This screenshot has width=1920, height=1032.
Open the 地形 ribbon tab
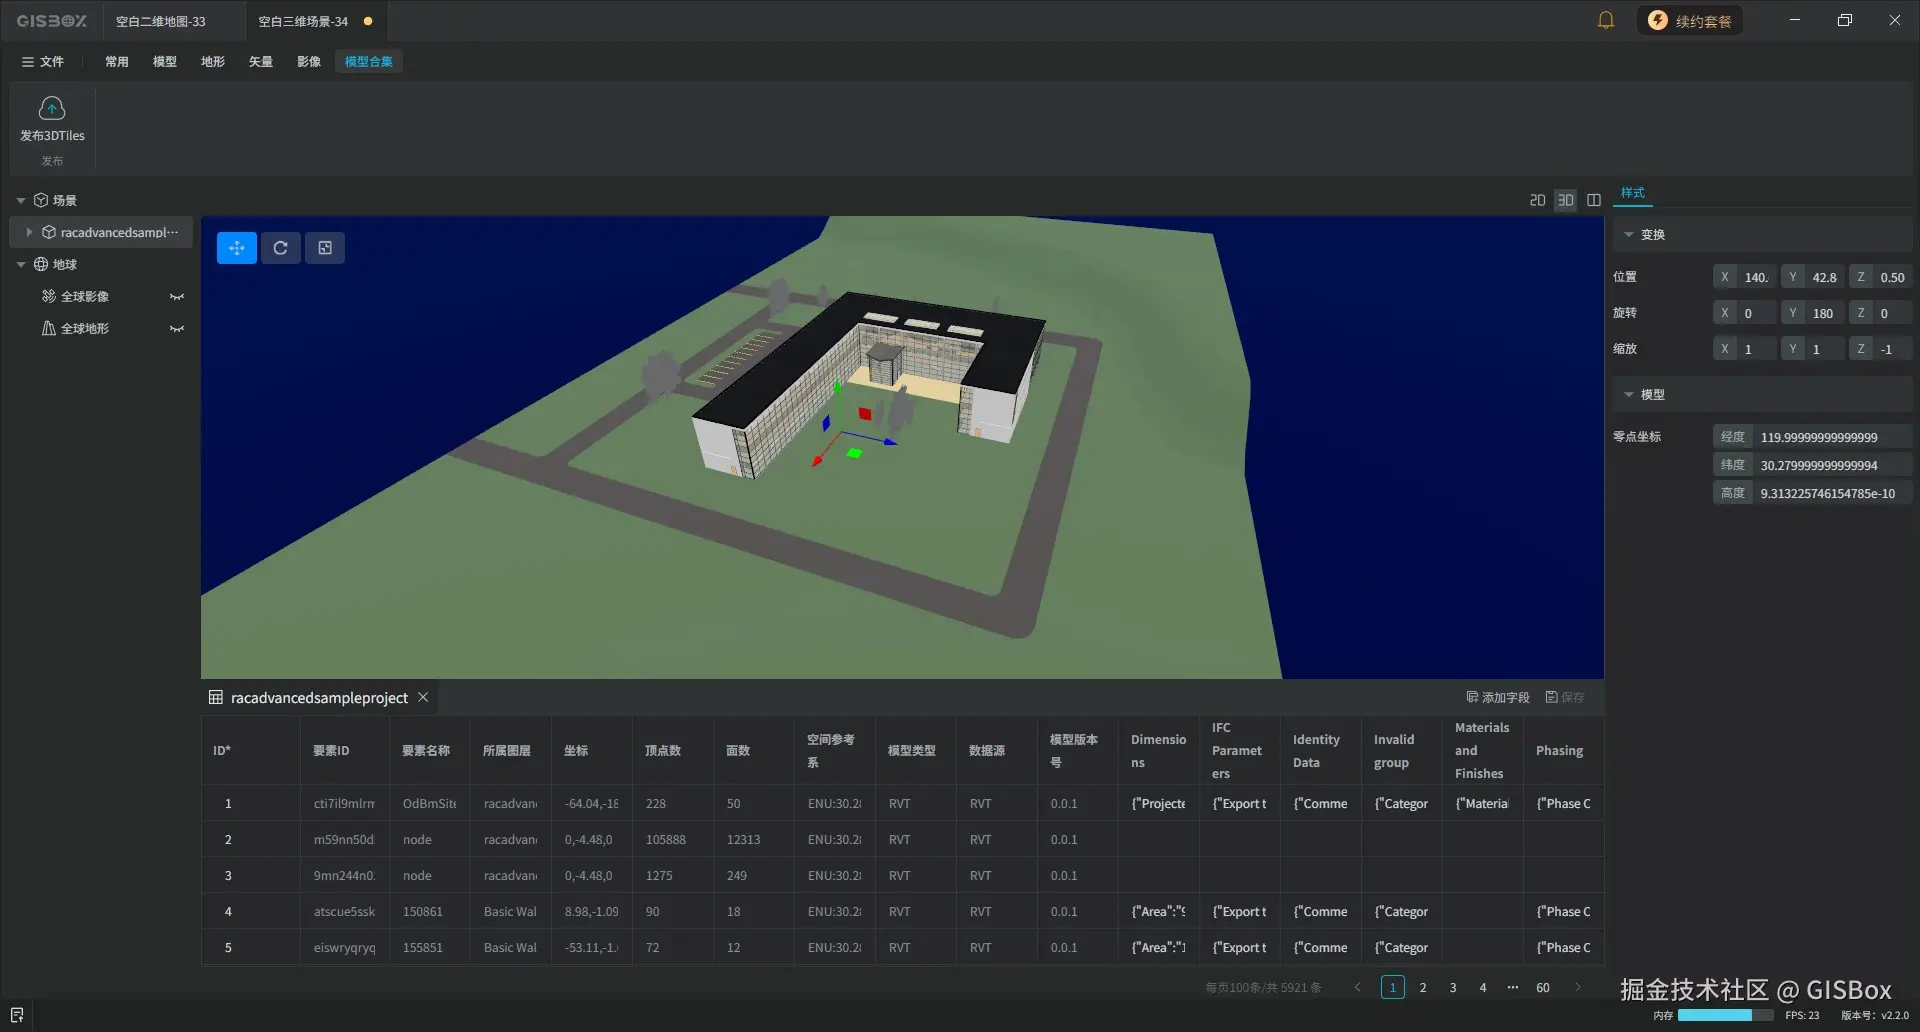coord(213,62)
